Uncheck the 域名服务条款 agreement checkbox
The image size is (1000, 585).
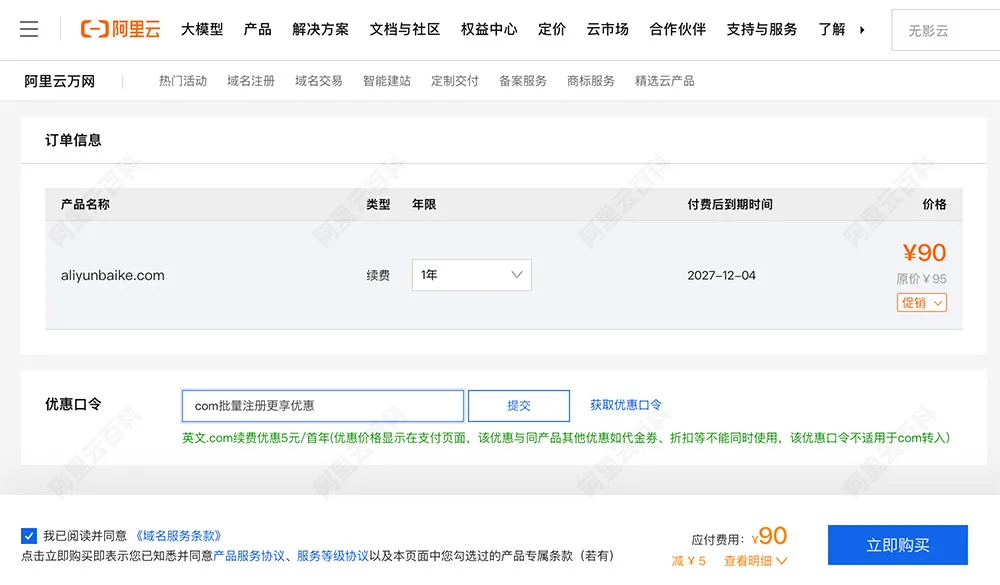[27, 535]
